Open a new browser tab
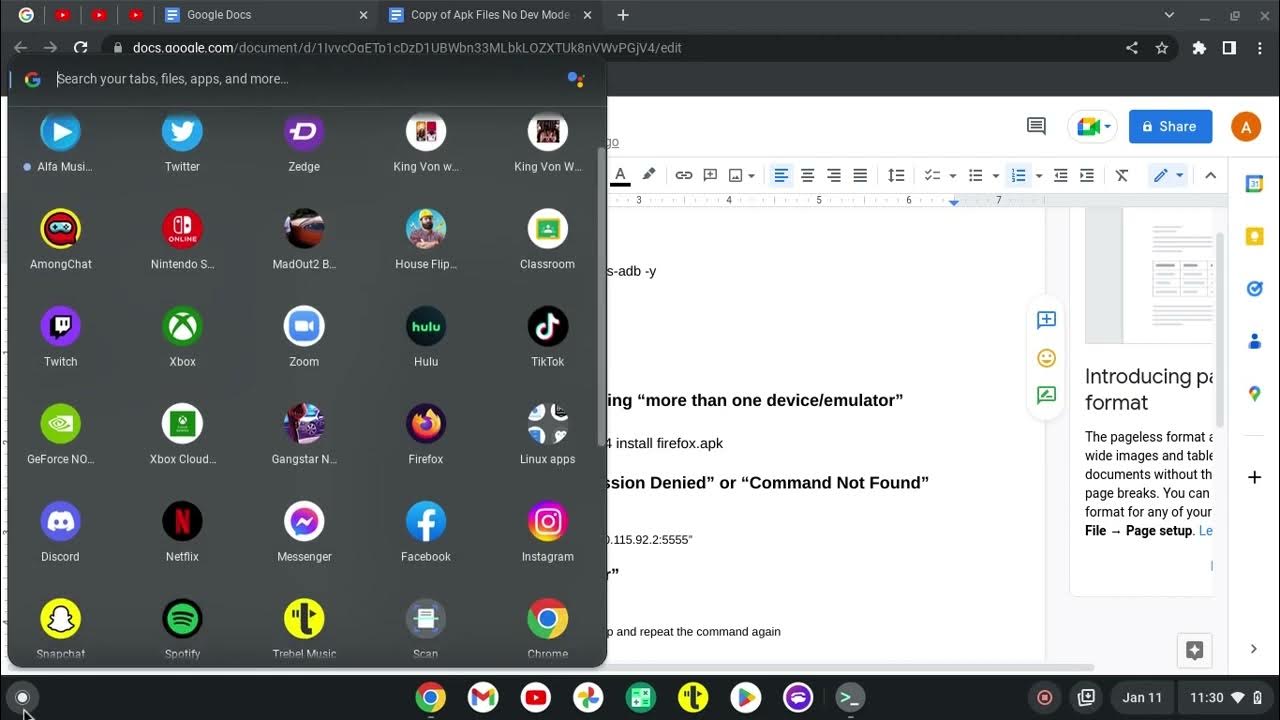 coord(623,15)
